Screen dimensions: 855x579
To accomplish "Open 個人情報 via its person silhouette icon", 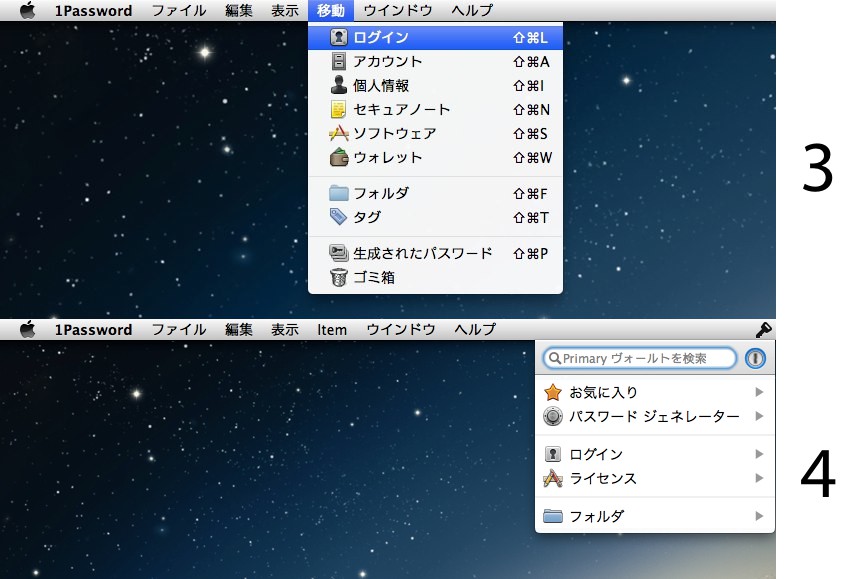I will [339, 85].
